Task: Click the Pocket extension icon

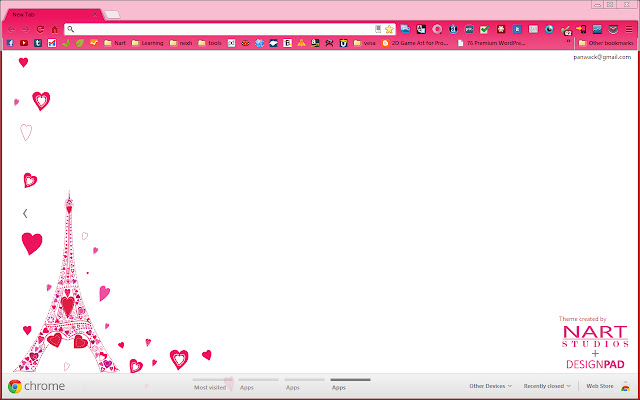Action: pyautogui.click(x=612, y=29)
